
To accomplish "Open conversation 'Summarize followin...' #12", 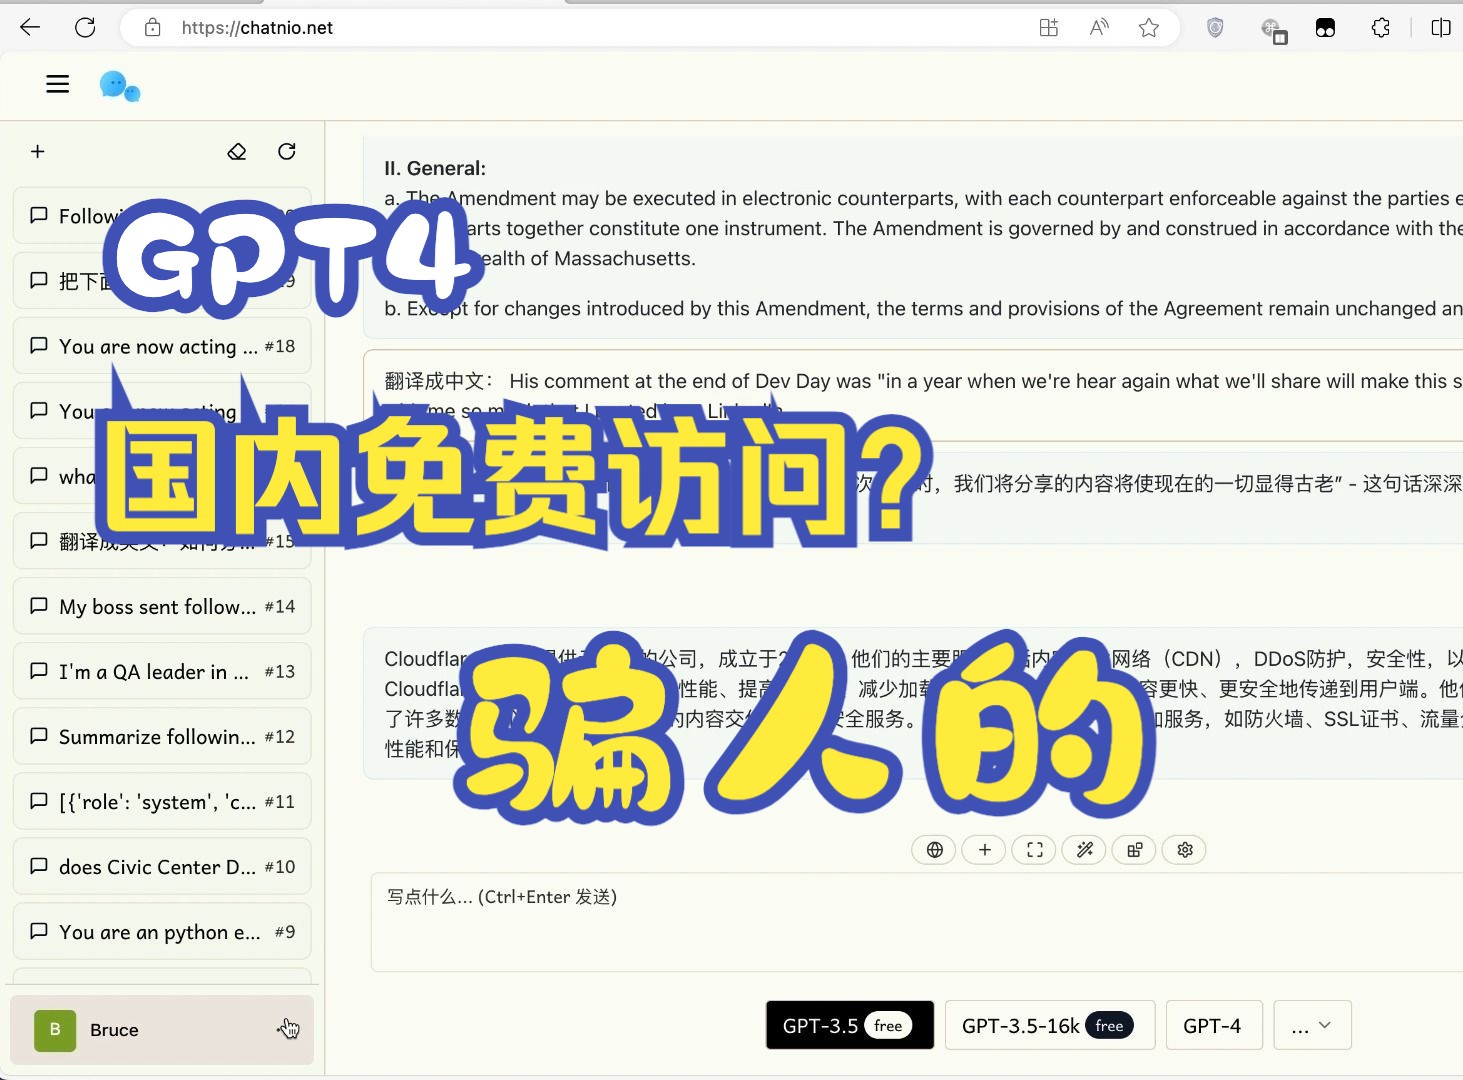I will pos(162,736).
